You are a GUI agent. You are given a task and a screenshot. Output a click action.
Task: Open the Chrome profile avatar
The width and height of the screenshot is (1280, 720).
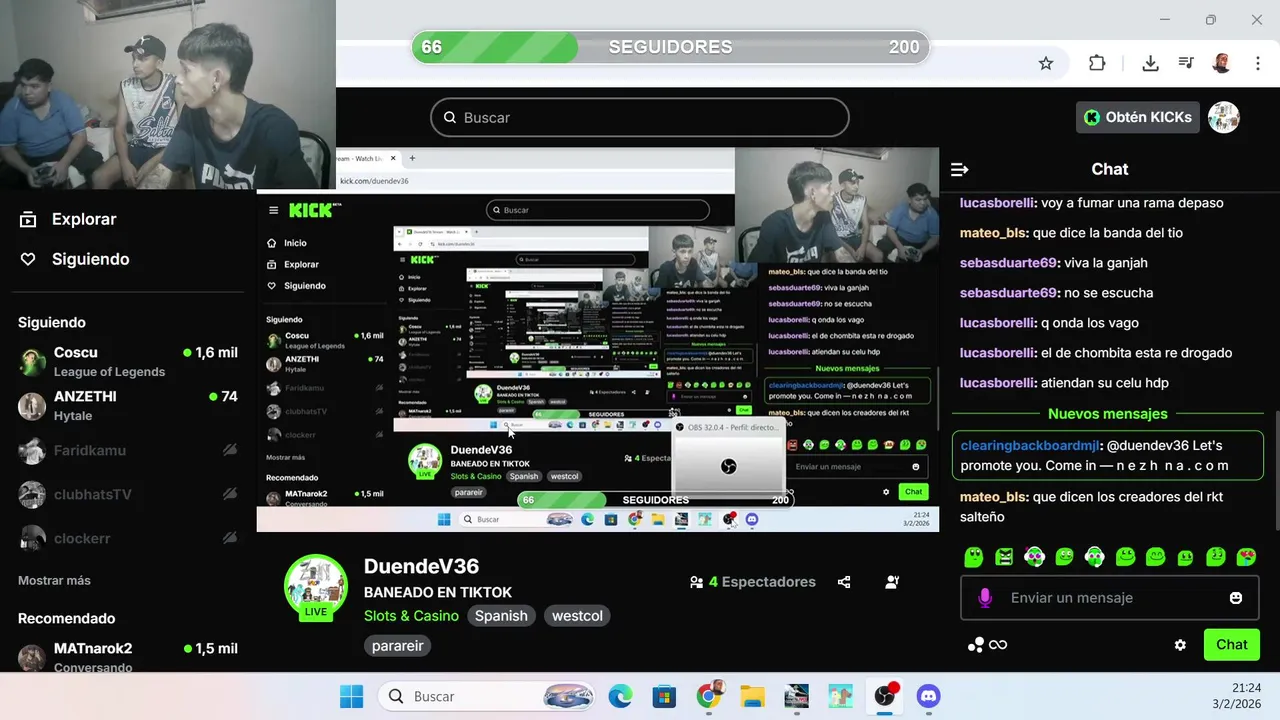tap(1221, 63)
